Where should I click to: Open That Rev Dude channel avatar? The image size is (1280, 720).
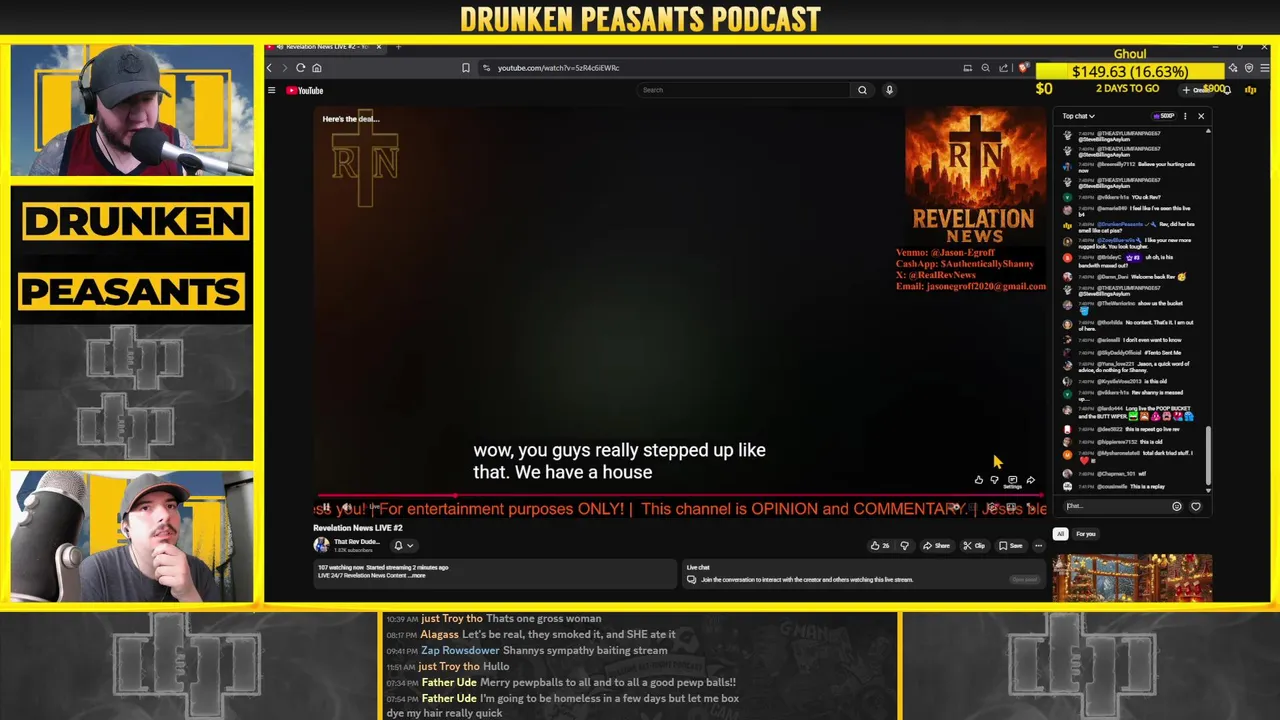(321, 545)
